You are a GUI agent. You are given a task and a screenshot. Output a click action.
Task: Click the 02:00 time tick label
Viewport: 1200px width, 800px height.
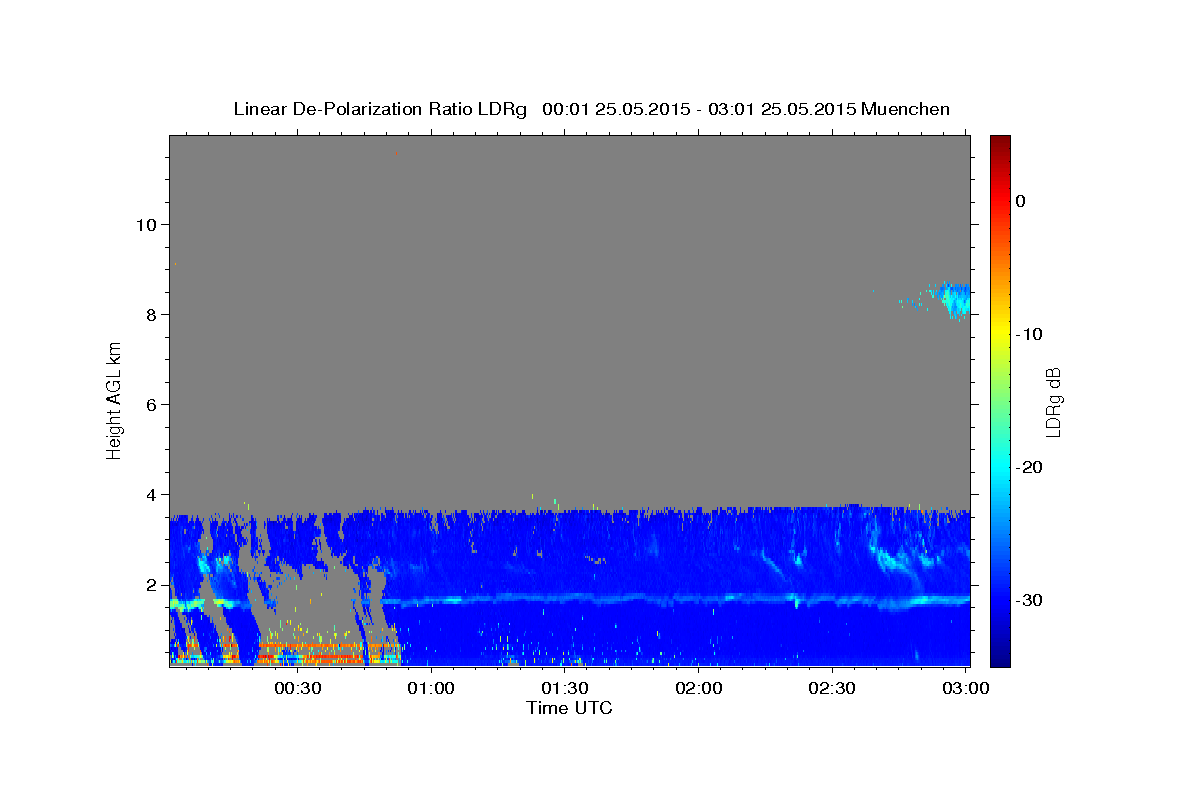click(698, 688)
